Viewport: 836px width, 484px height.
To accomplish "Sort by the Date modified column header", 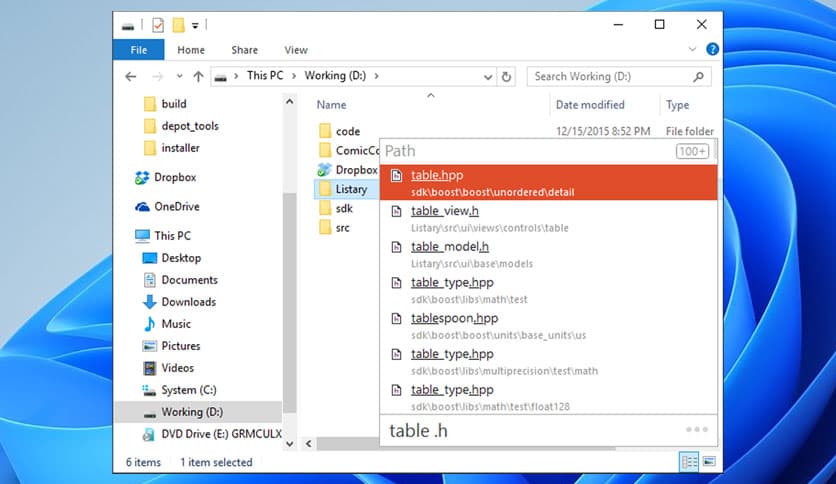I will 590,105.
